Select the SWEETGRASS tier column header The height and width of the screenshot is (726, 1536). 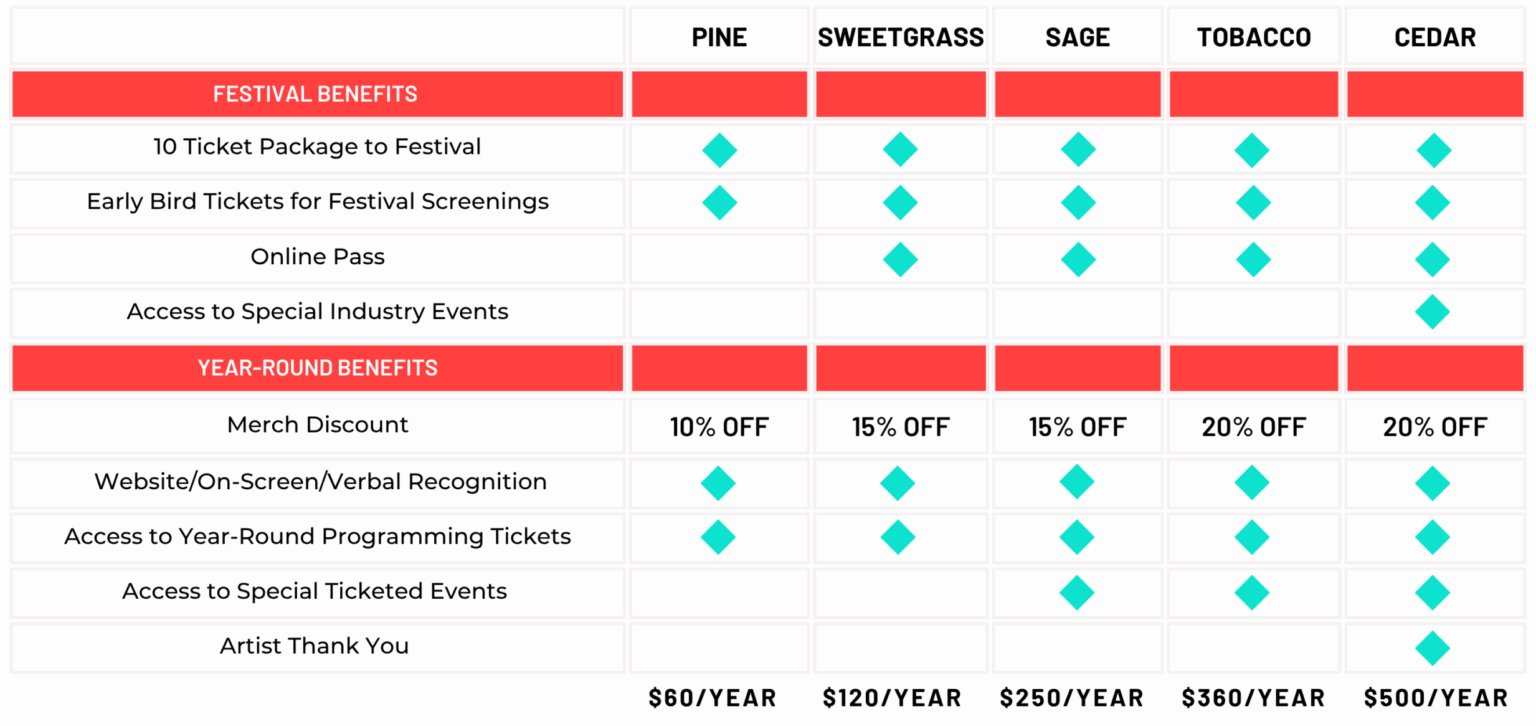[900, 38]
